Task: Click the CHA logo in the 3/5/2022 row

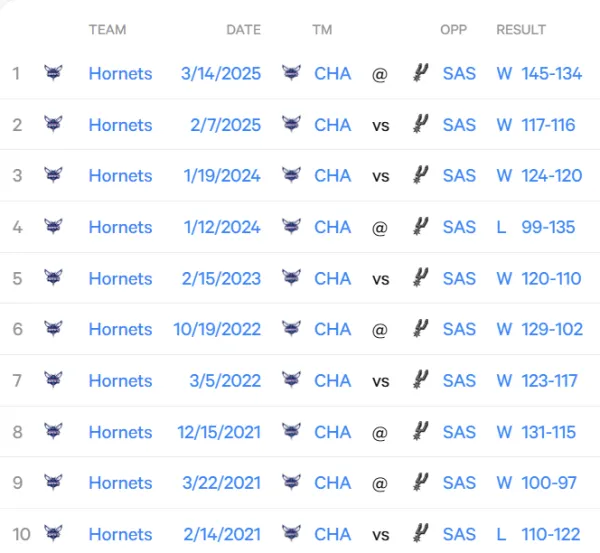Action: click(x=291, y=380)
